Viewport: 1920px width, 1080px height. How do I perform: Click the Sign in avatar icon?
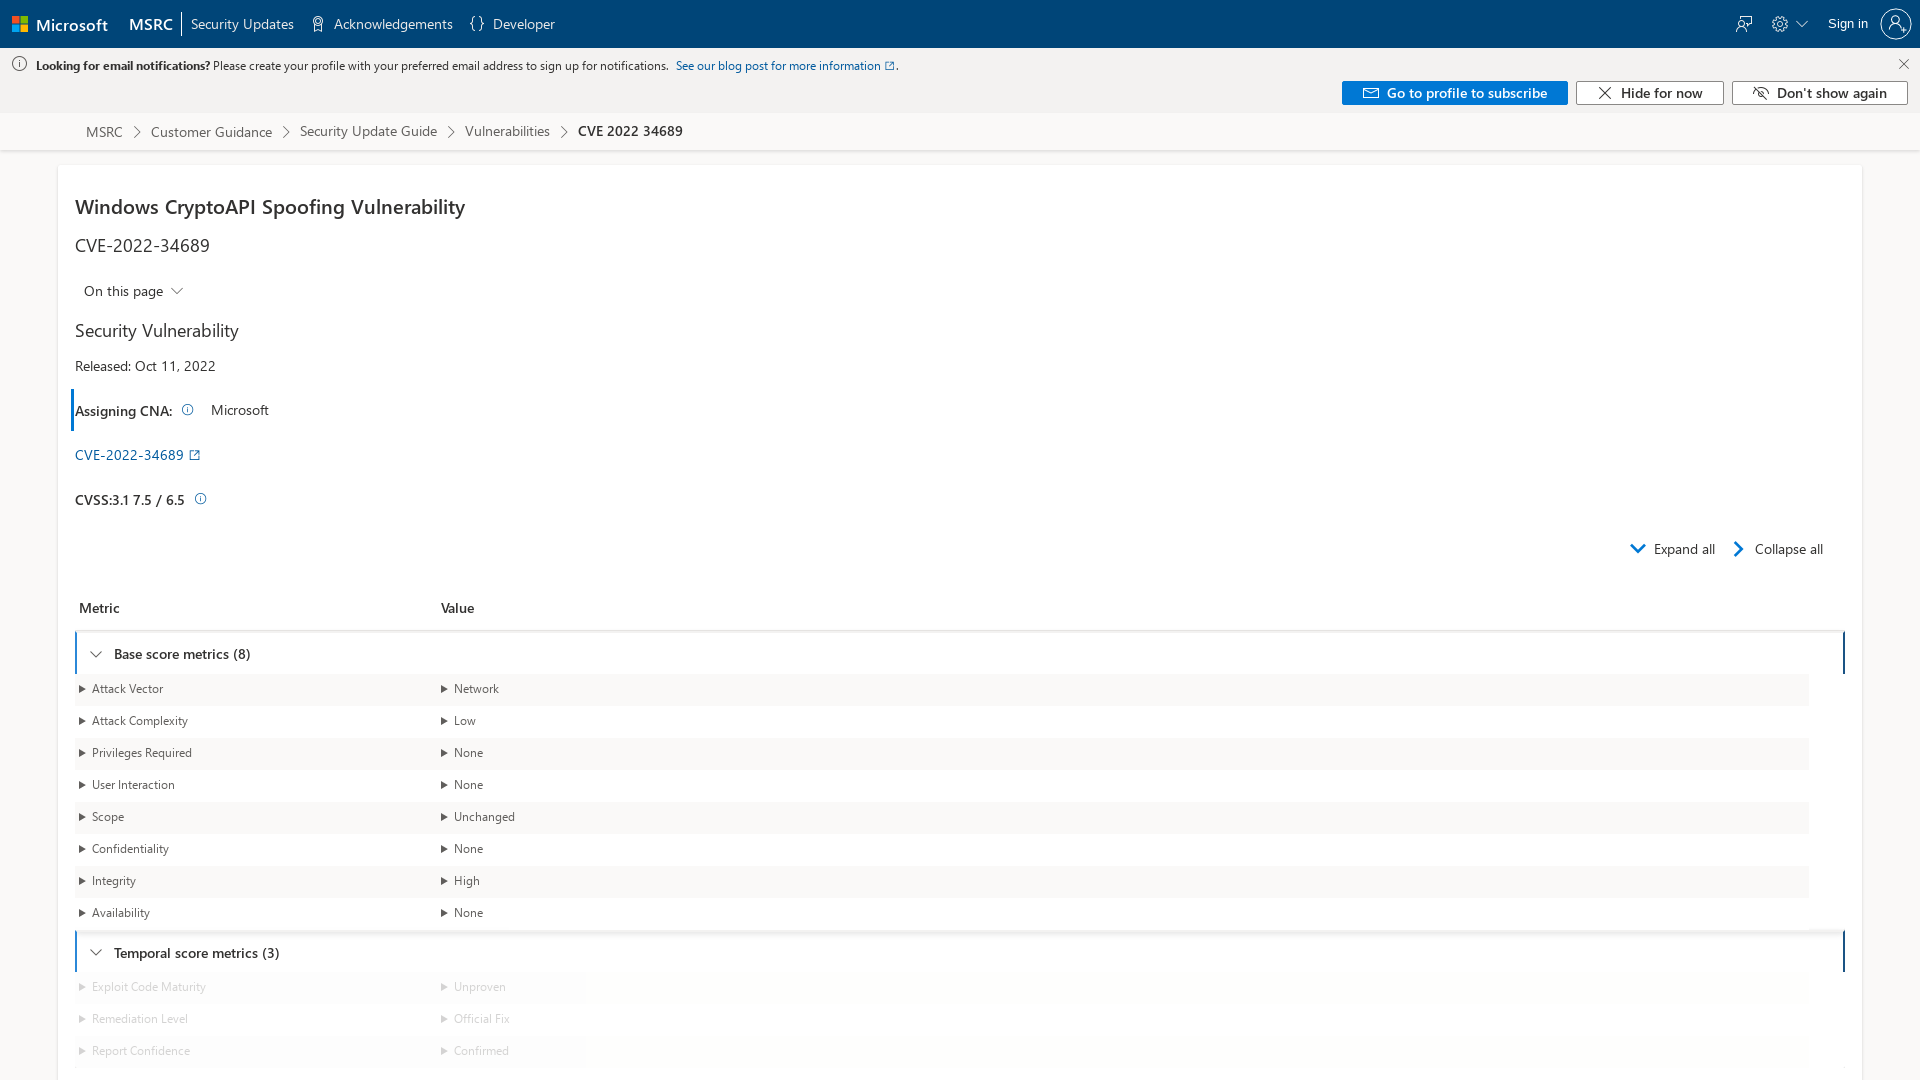coord(1896,23)
